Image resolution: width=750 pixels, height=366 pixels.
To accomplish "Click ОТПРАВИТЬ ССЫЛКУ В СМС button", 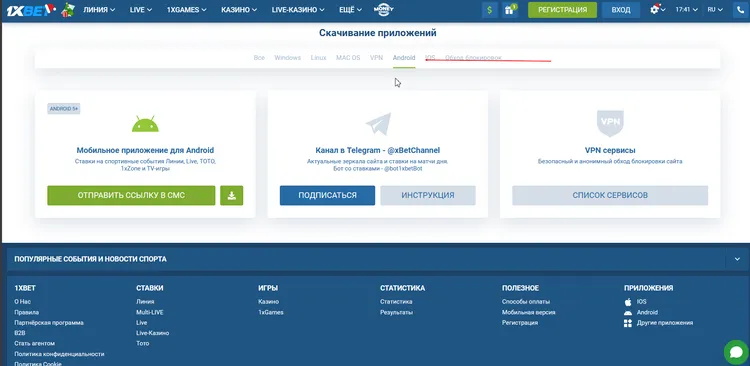I will pos(131,196).
